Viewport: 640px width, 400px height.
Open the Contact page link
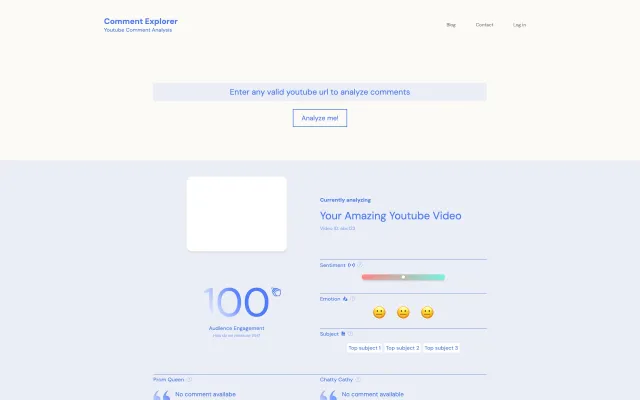(x=484, y=25)
